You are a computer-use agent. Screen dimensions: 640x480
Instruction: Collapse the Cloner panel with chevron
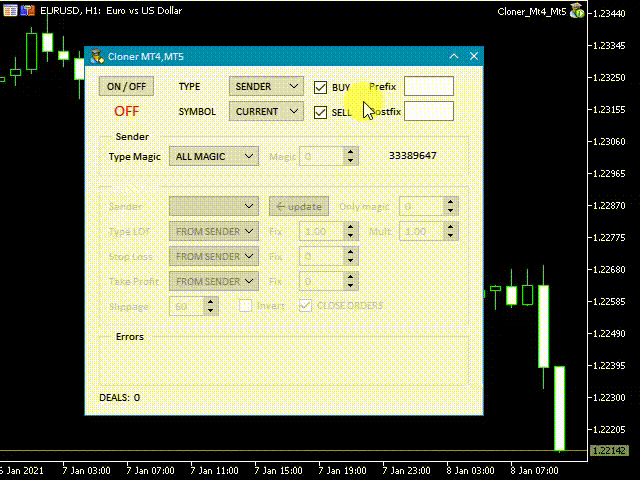pos(454,56)
